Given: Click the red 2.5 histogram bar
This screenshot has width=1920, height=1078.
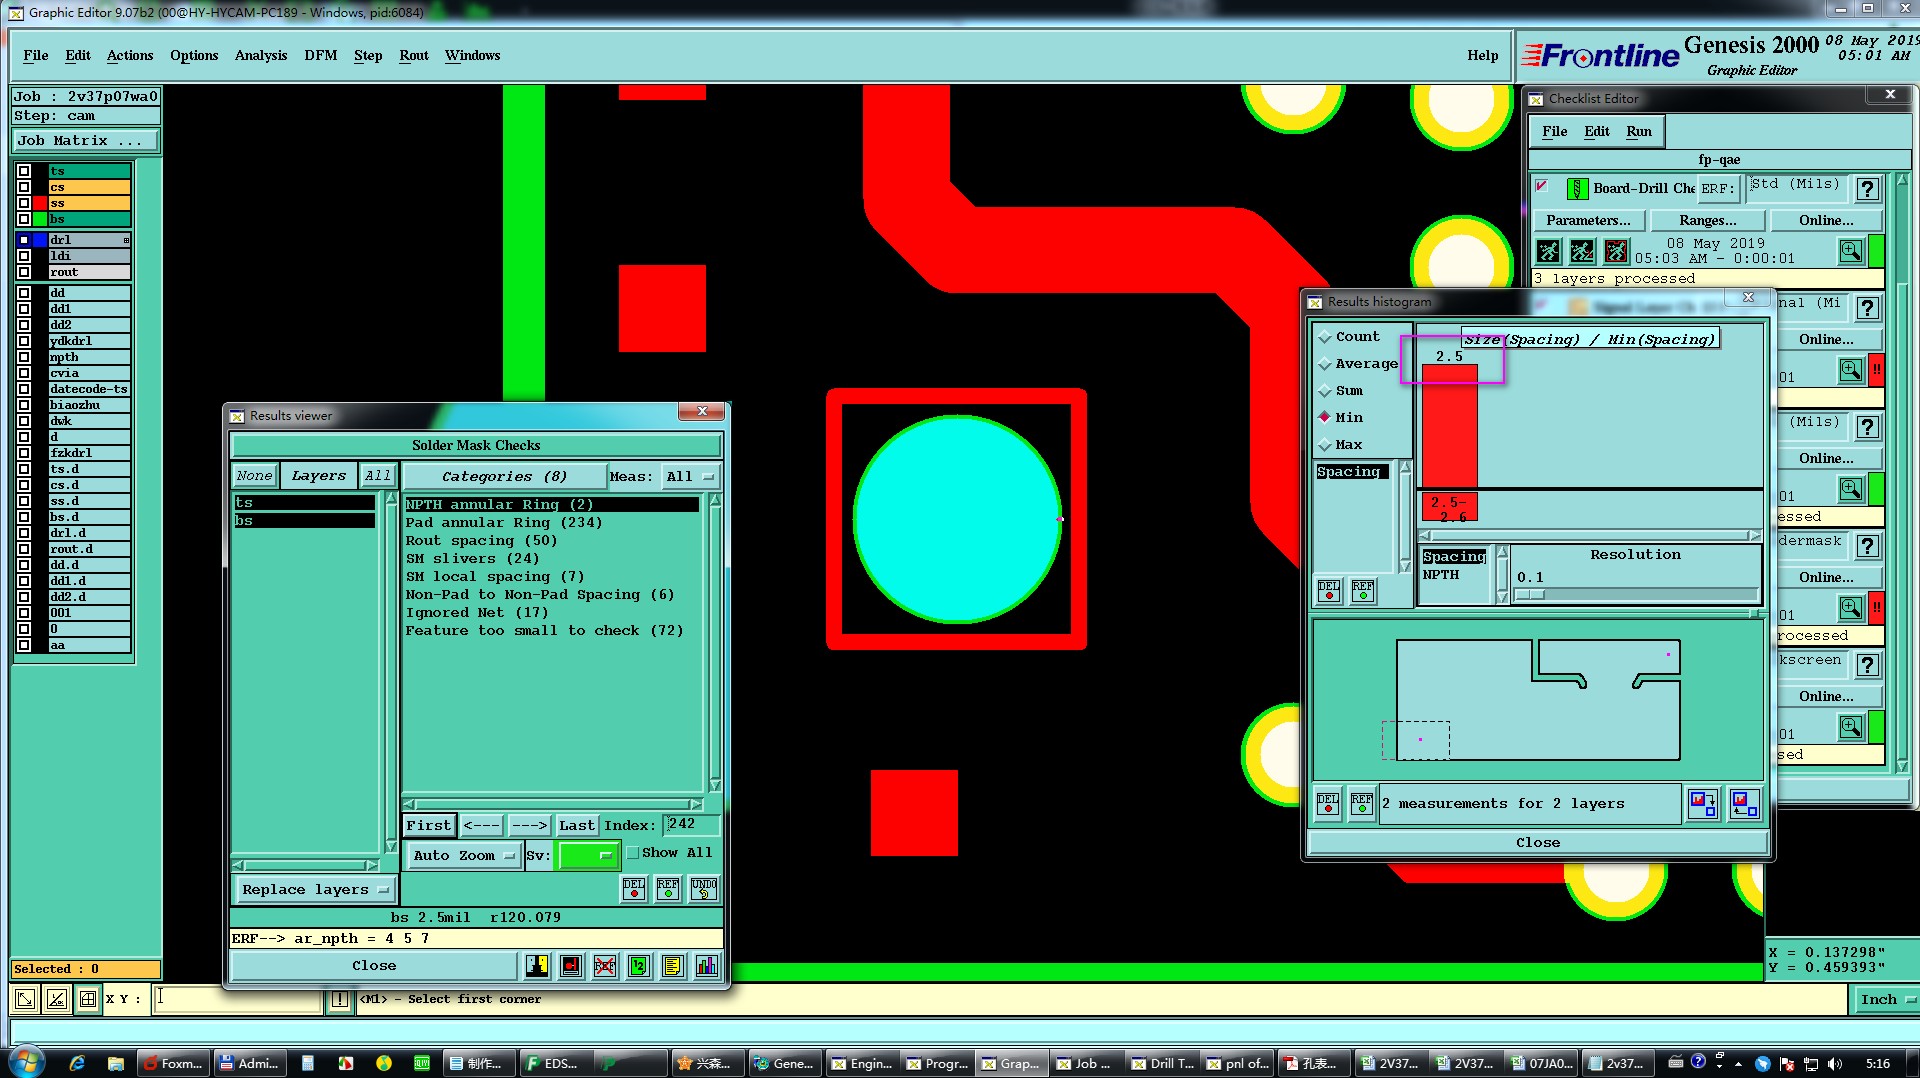Looking at the screenshot, I should click(1449, 425).
